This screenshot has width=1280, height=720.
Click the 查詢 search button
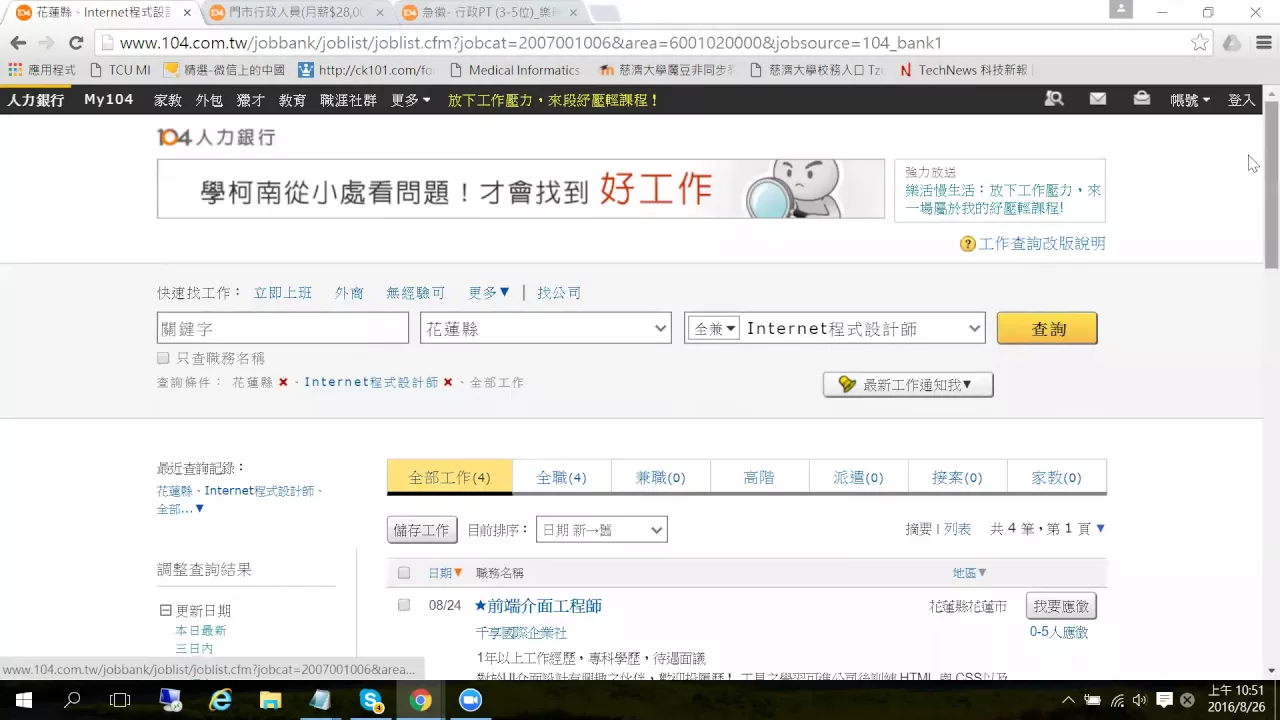1047,329
